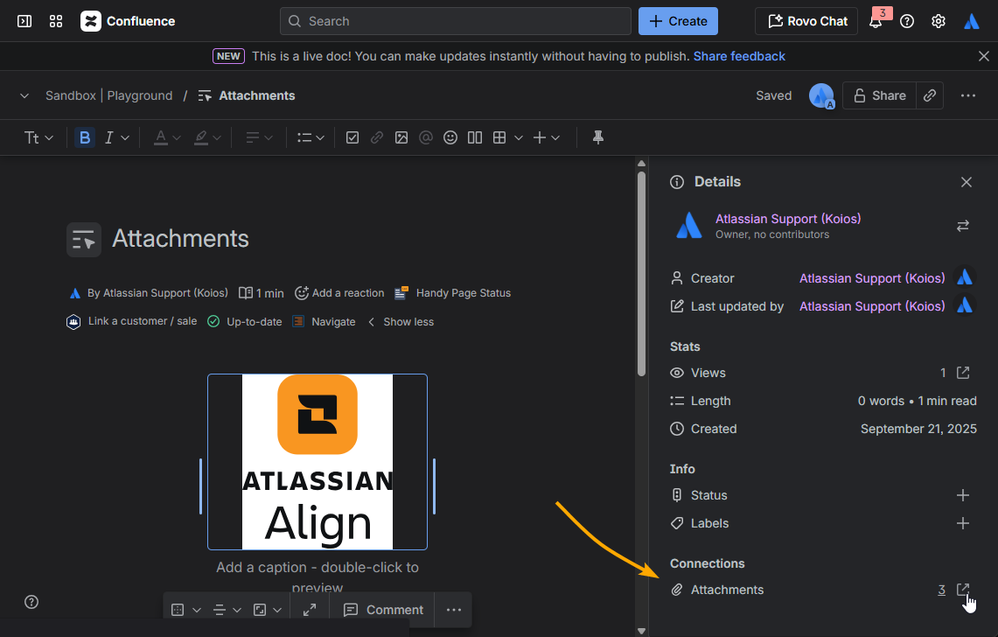998x637 pixels.
Task: Toggle italic formatting
Action: click(x=109, y=137)
